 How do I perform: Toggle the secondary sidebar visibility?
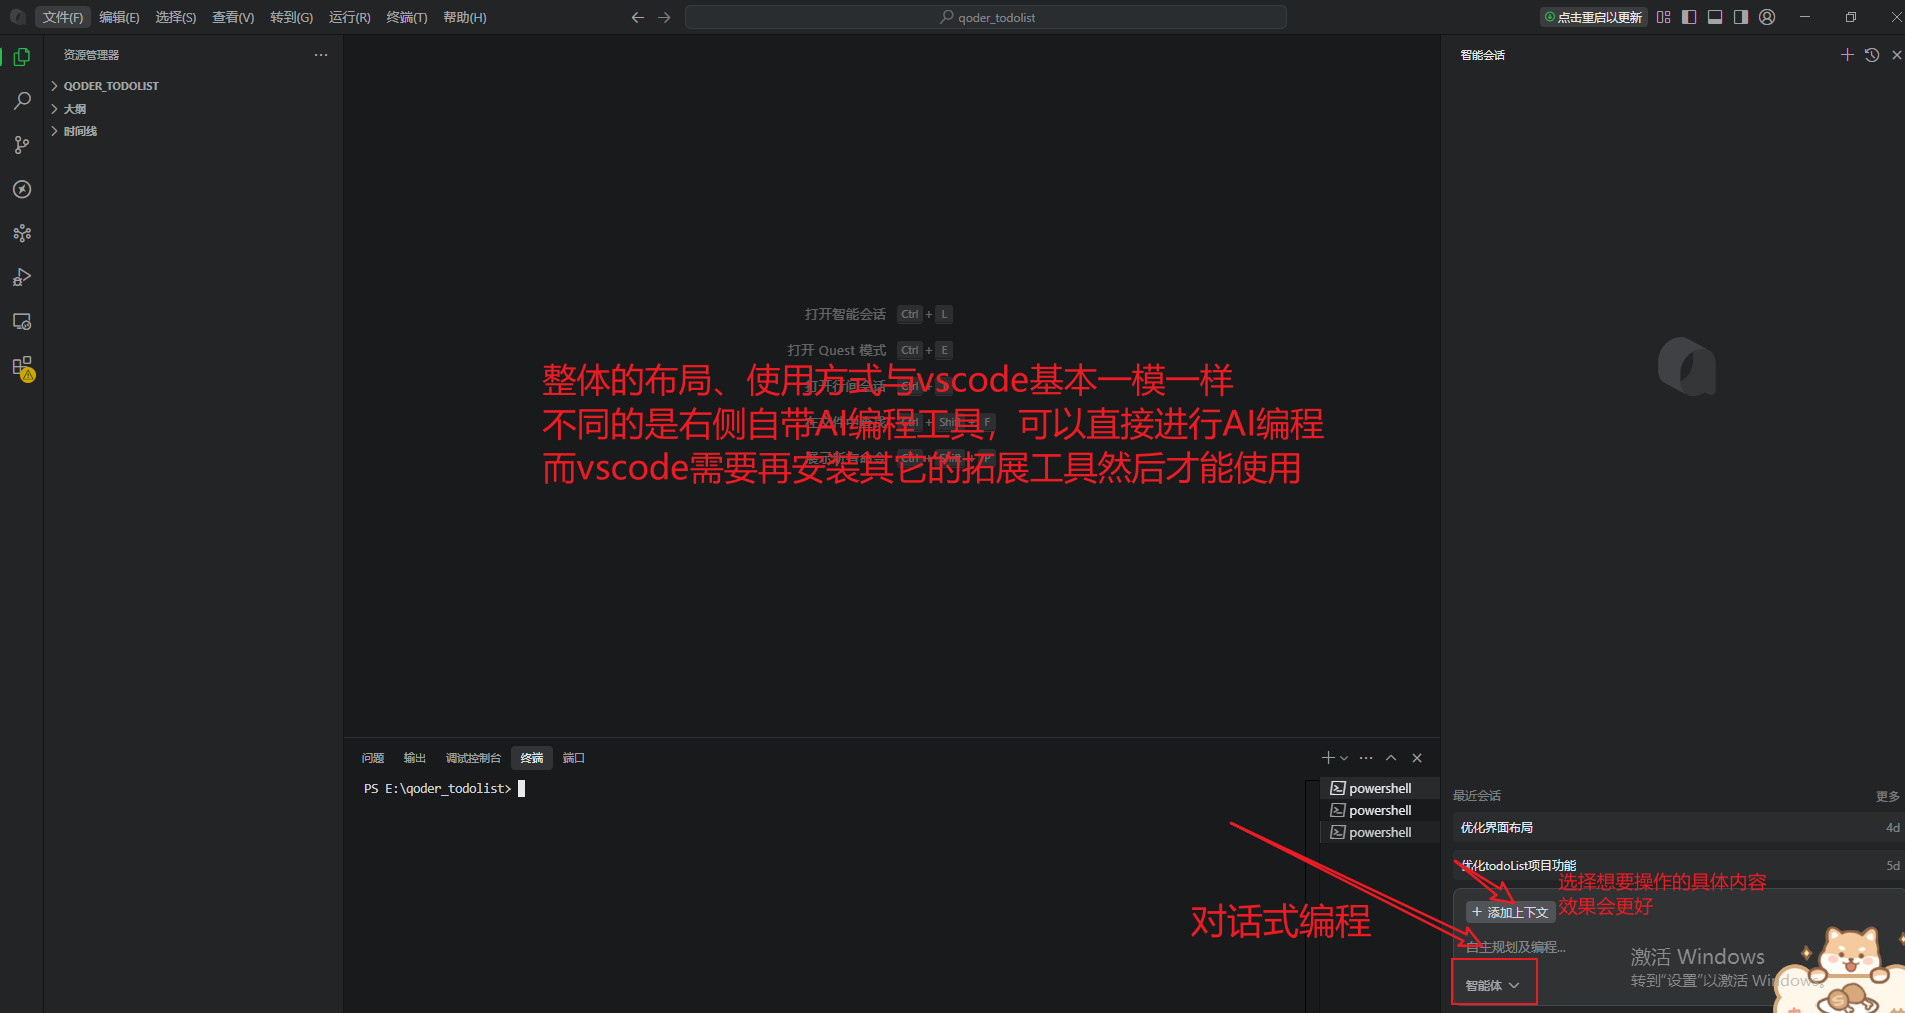point(1741,17)
